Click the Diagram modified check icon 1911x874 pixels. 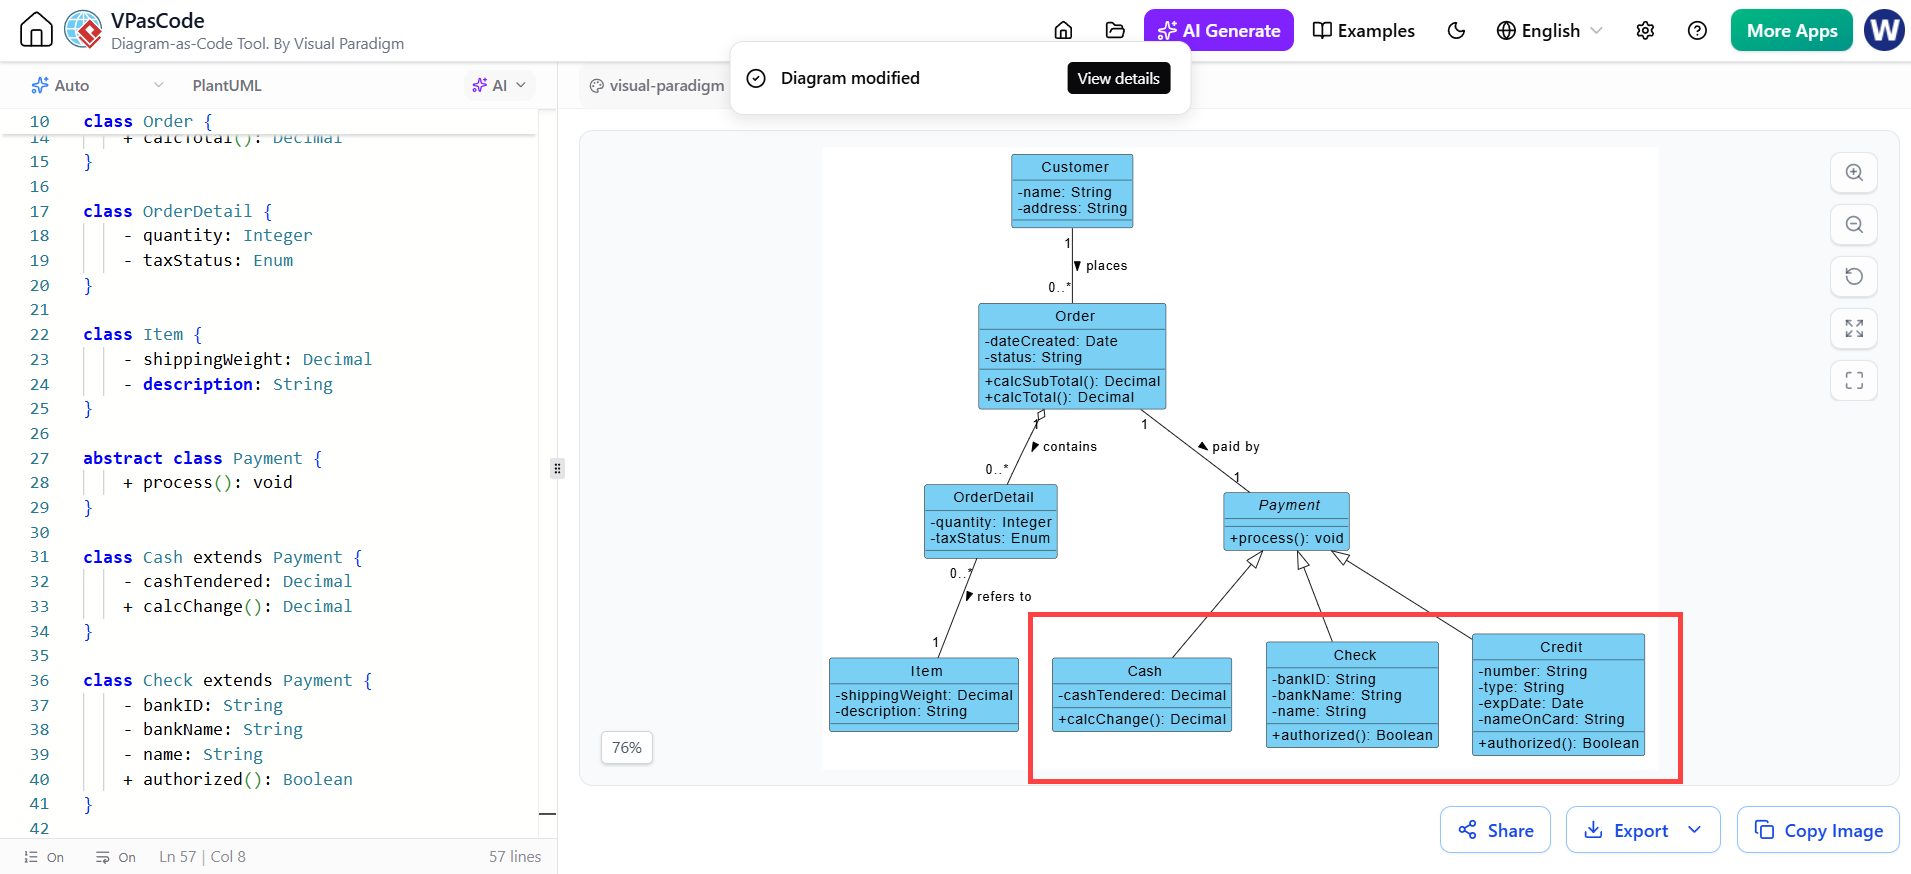click(756, 78)
